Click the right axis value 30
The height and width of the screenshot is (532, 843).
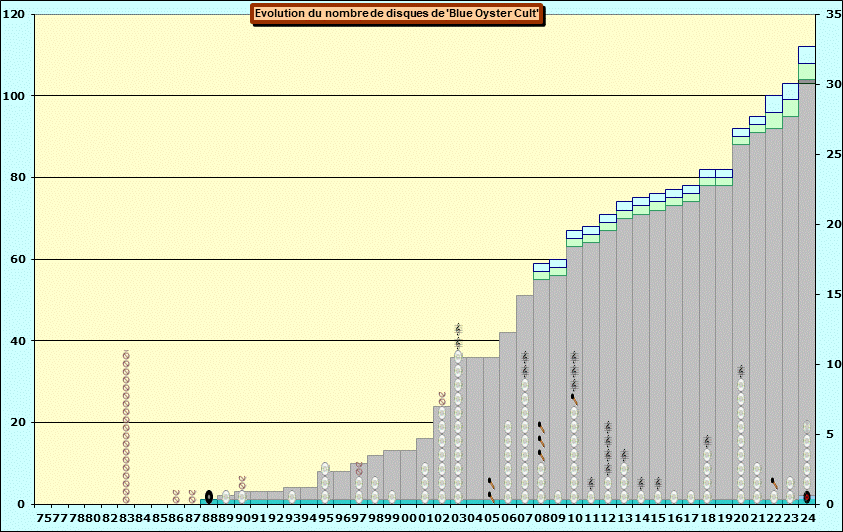point(834,84)
